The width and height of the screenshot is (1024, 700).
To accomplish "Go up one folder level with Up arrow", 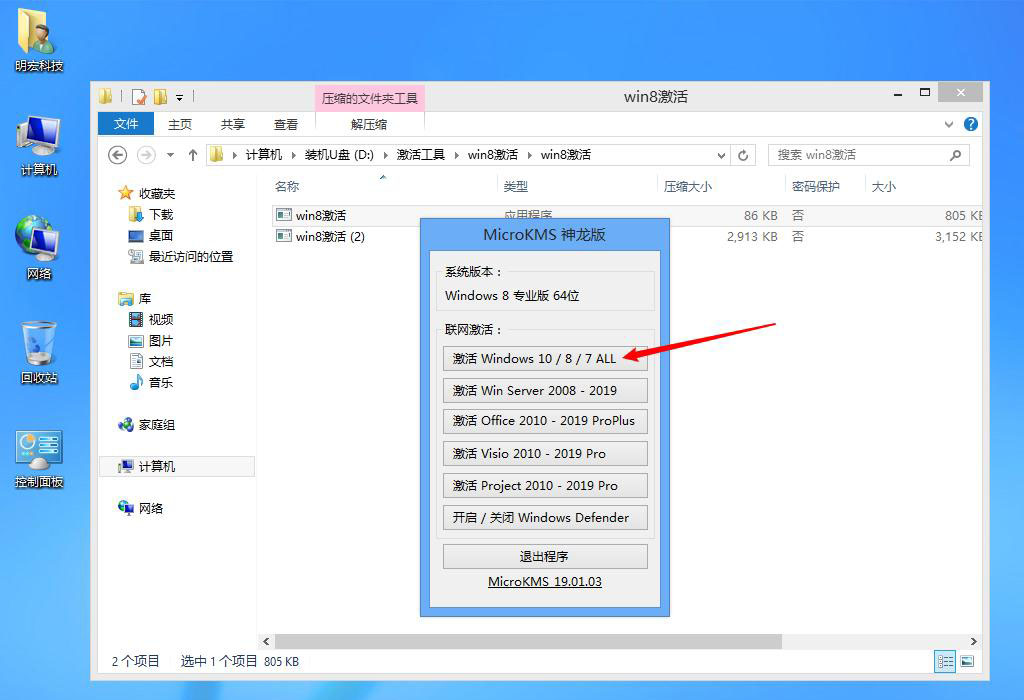I will point(193,155).
